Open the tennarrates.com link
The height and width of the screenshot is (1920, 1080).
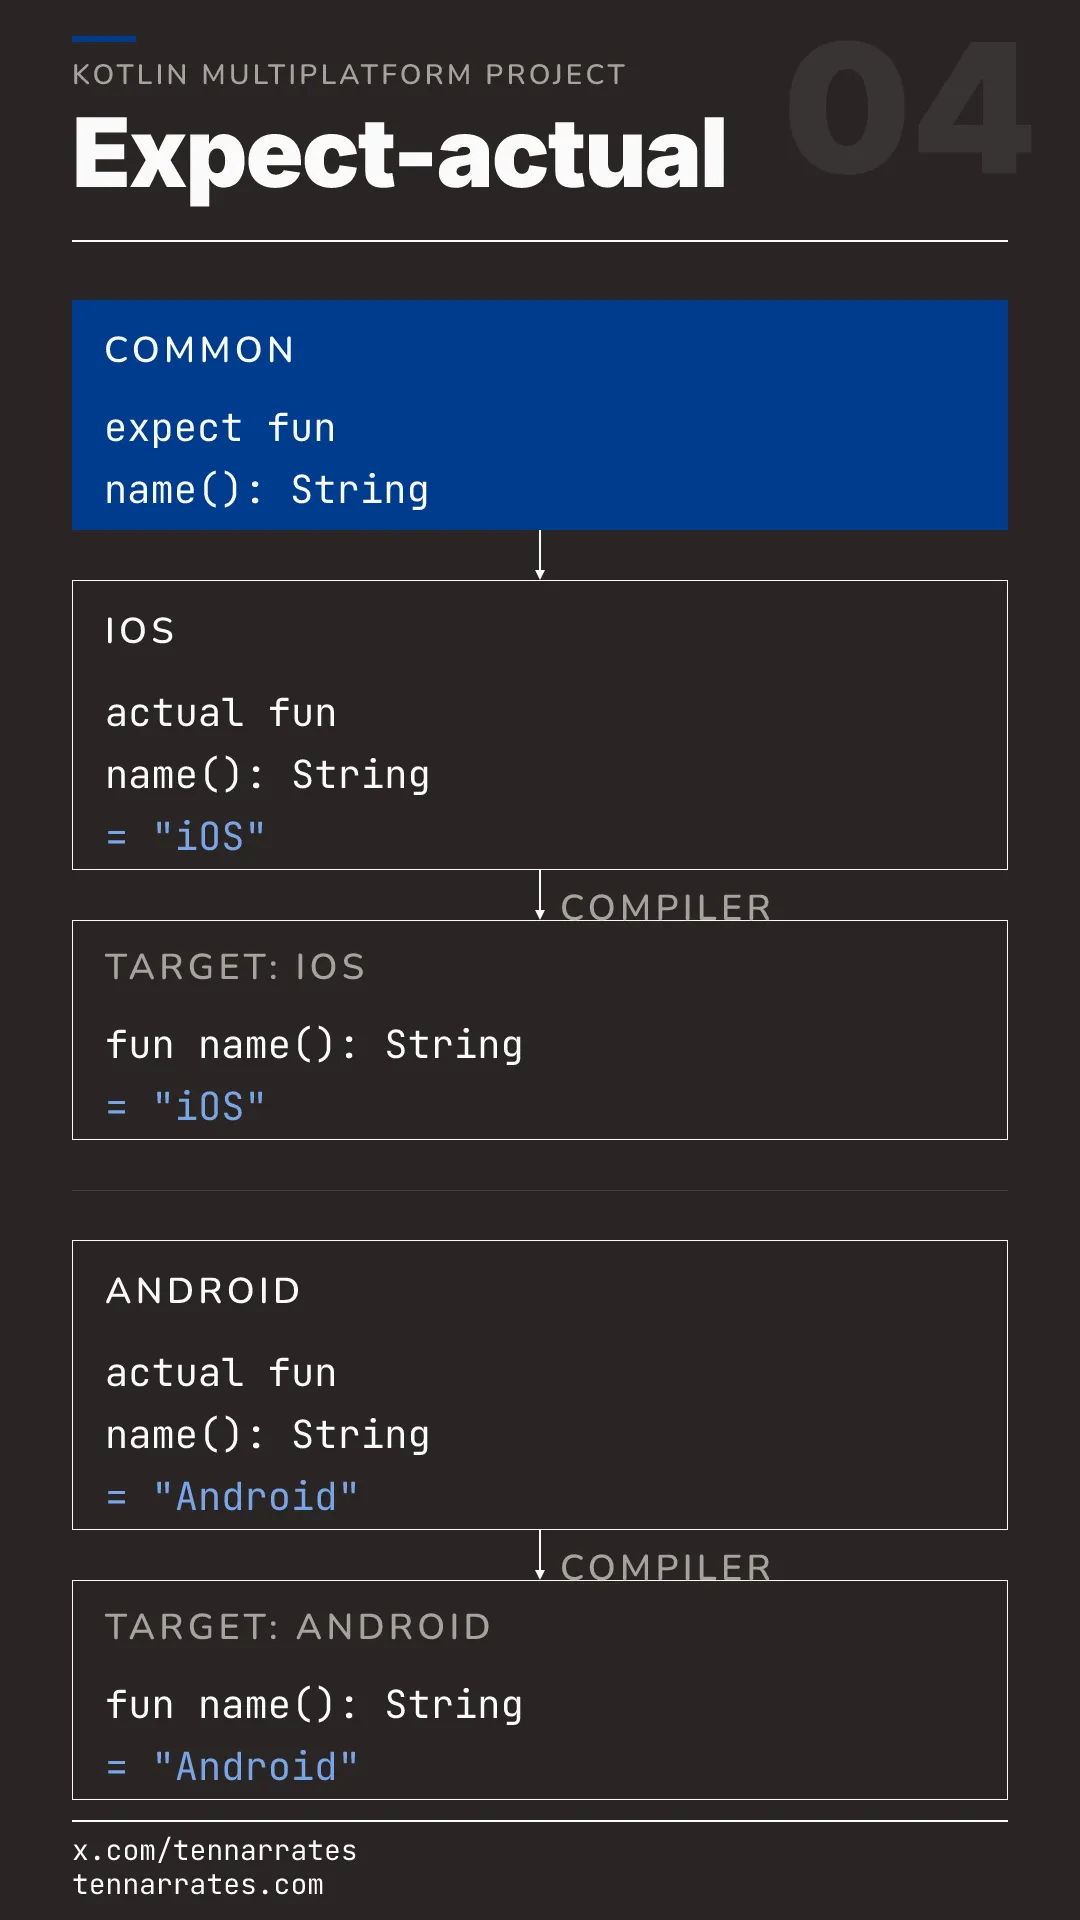pos(198,1885)
